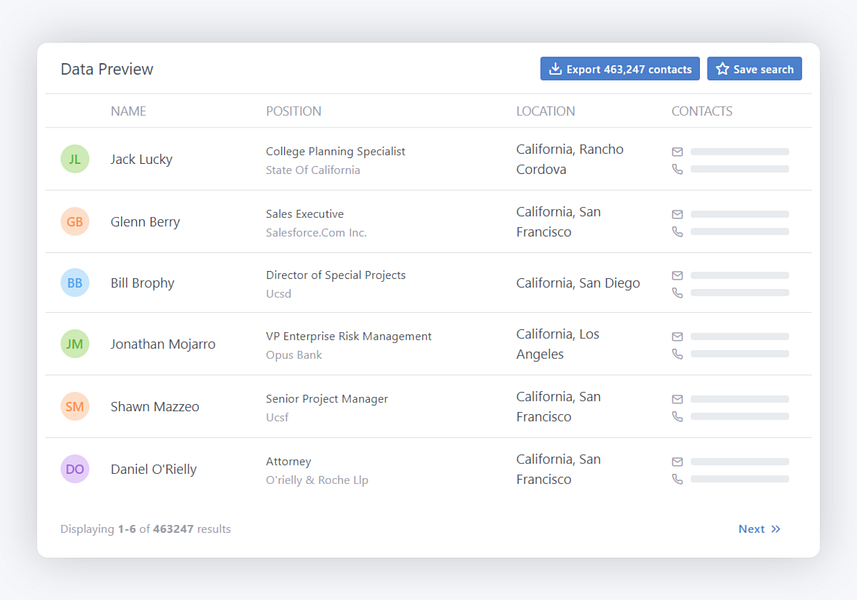
Task: Click the phone icon for Daniel O'Rielly
Action: click(x=677, y=479)
